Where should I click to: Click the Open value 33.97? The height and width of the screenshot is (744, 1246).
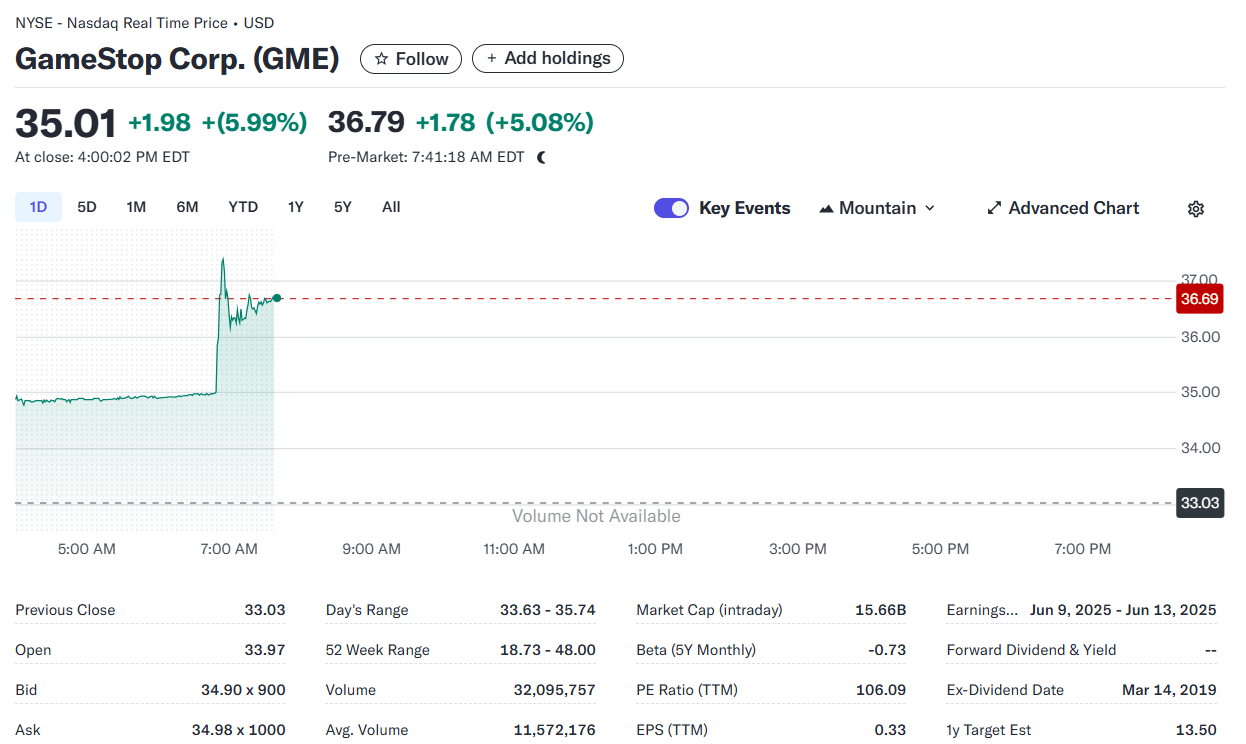(265, 650)
